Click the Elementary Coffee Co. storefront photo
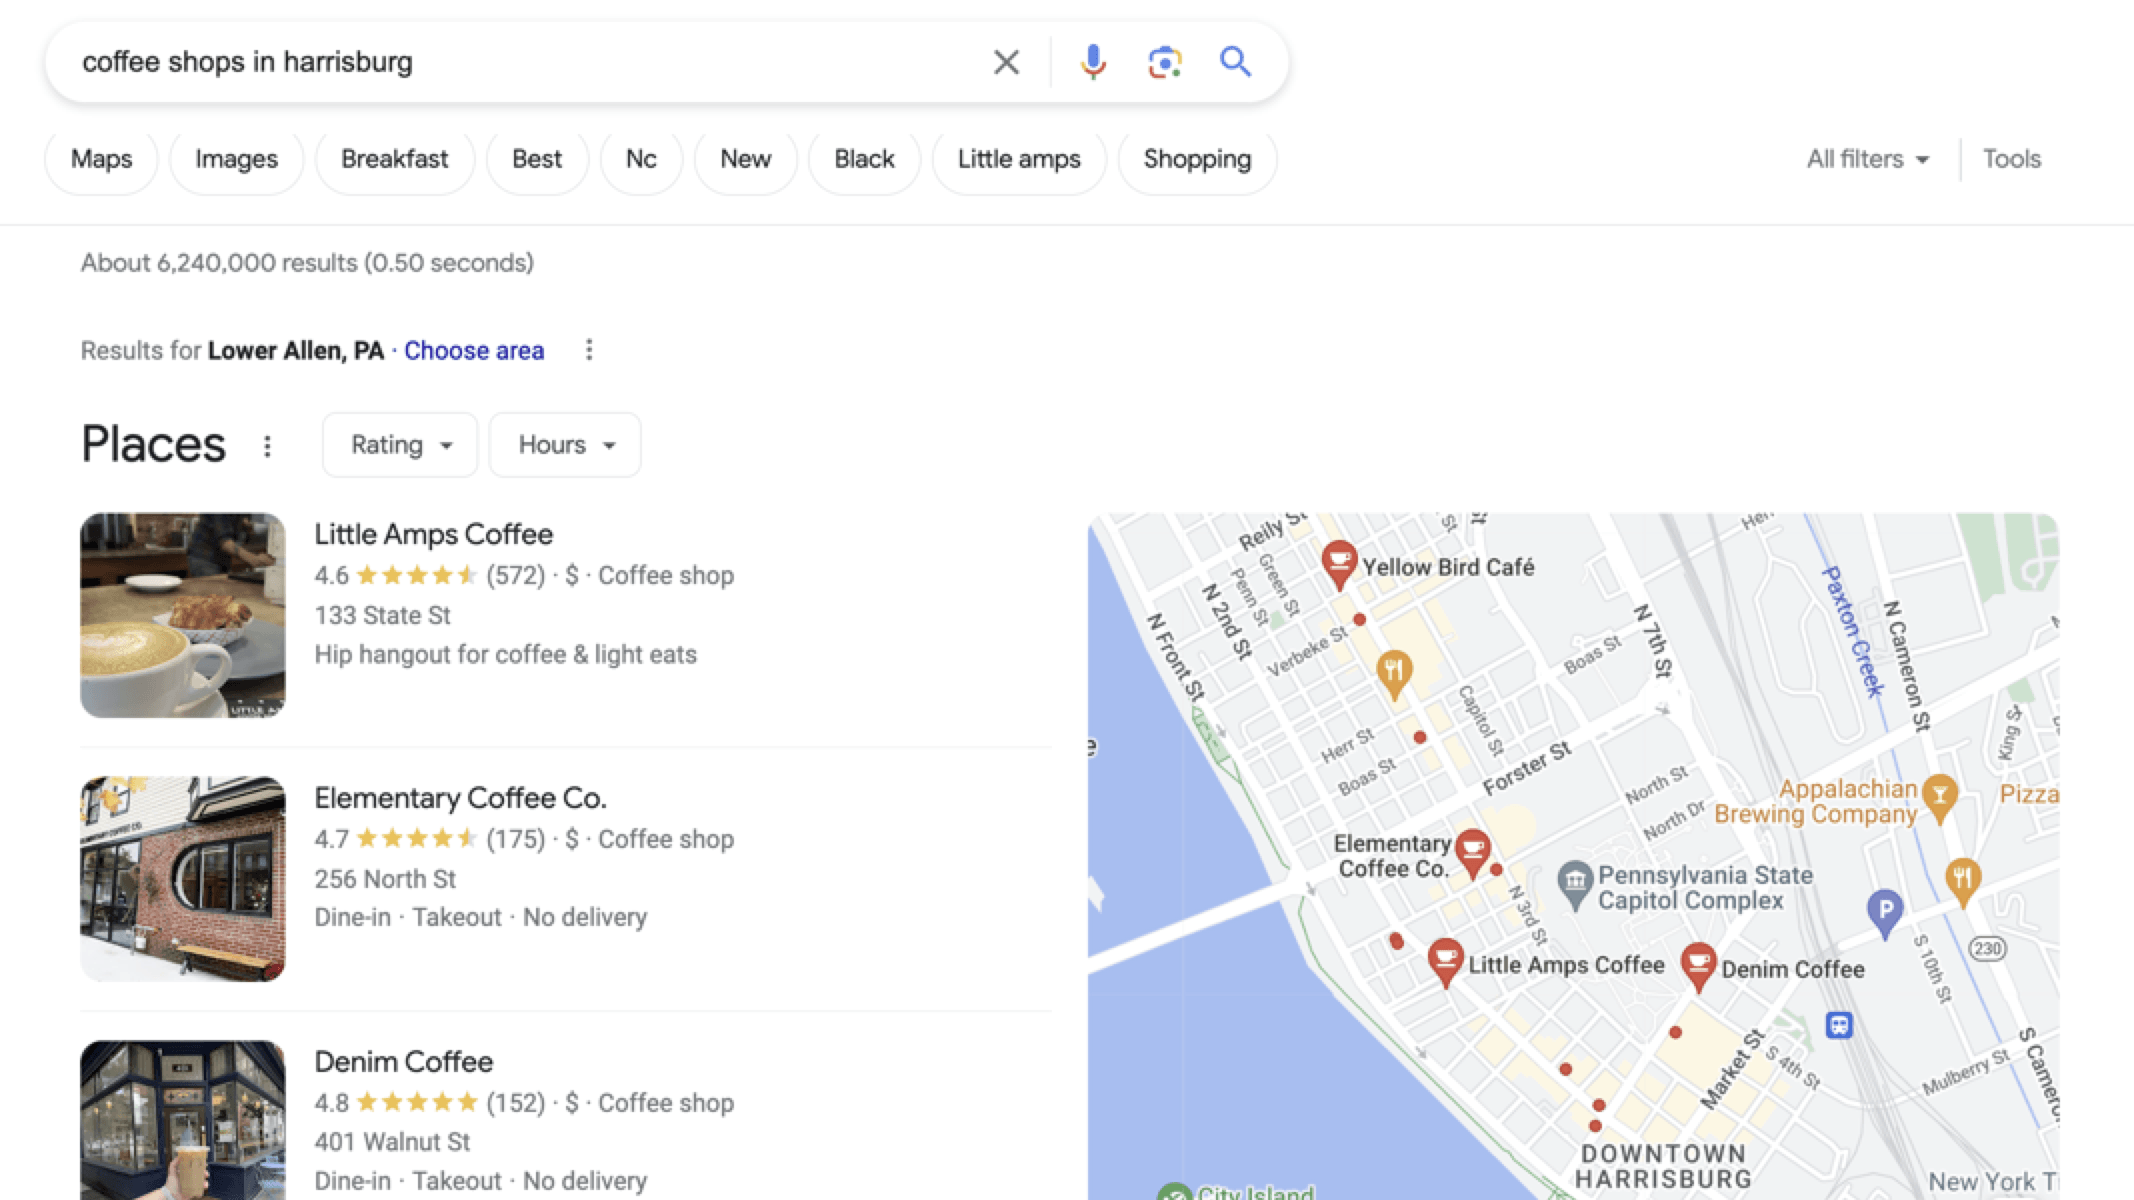Viewport: 2134px width, 1200px height. point(183,879)
